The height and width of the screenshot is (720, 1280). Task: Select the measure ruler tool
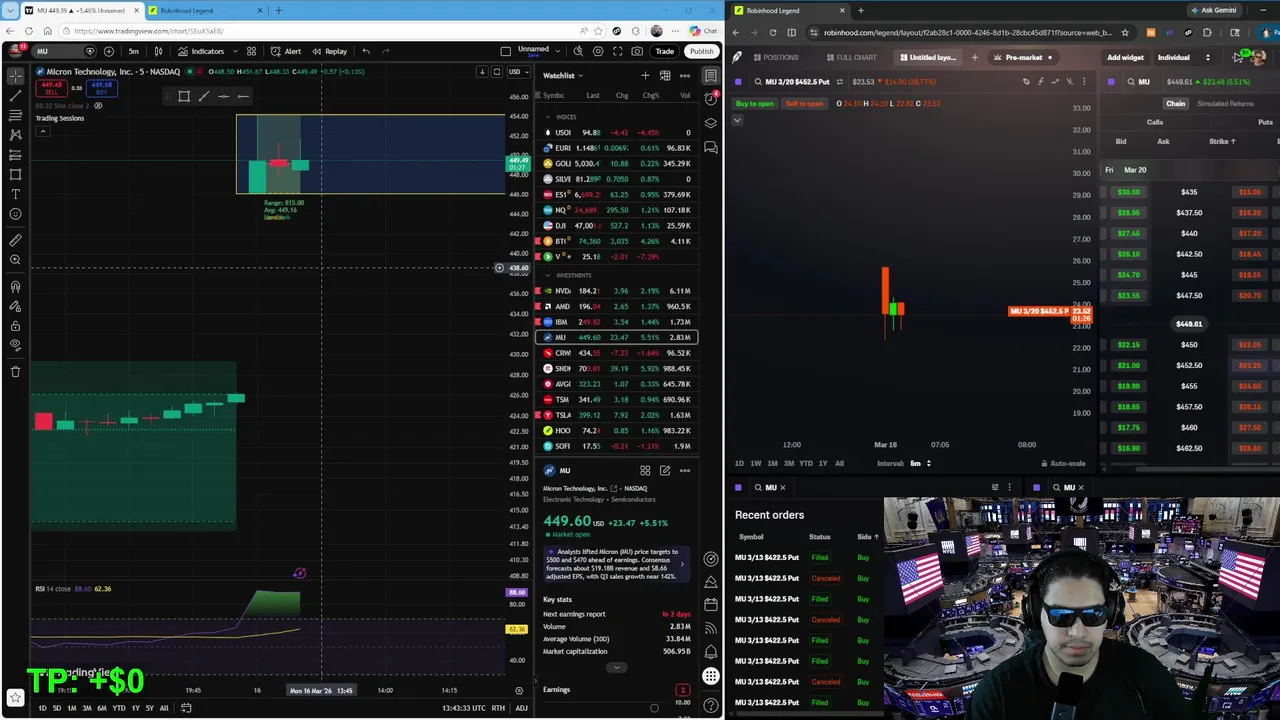(15, 240)
